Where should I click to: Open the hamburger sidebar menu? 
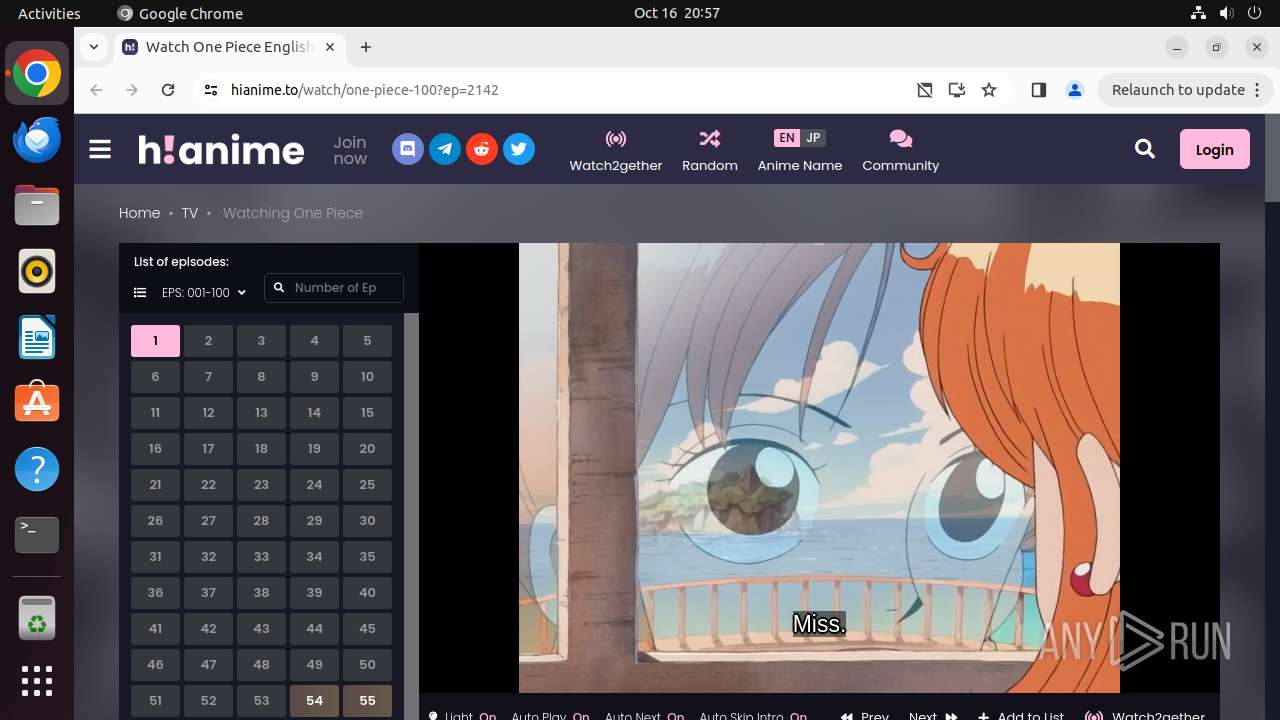pyautogui.click(x=100, y=149)
